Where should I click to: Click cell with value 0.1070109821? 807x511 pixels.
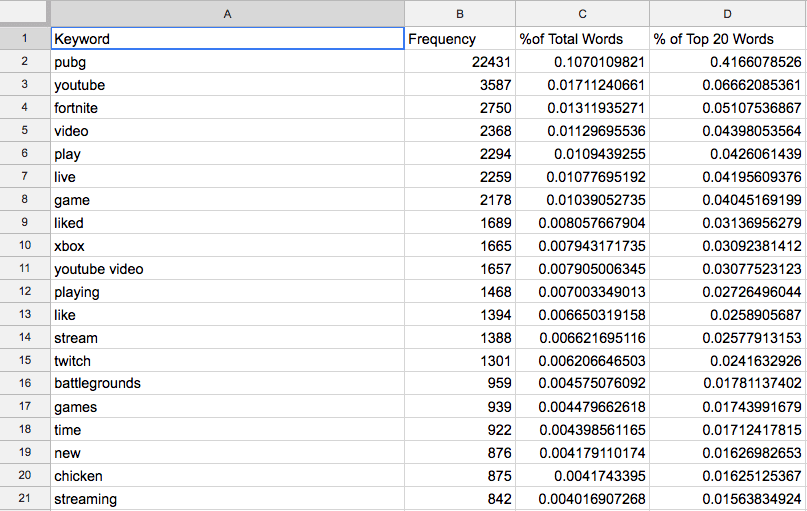[582, 62]
